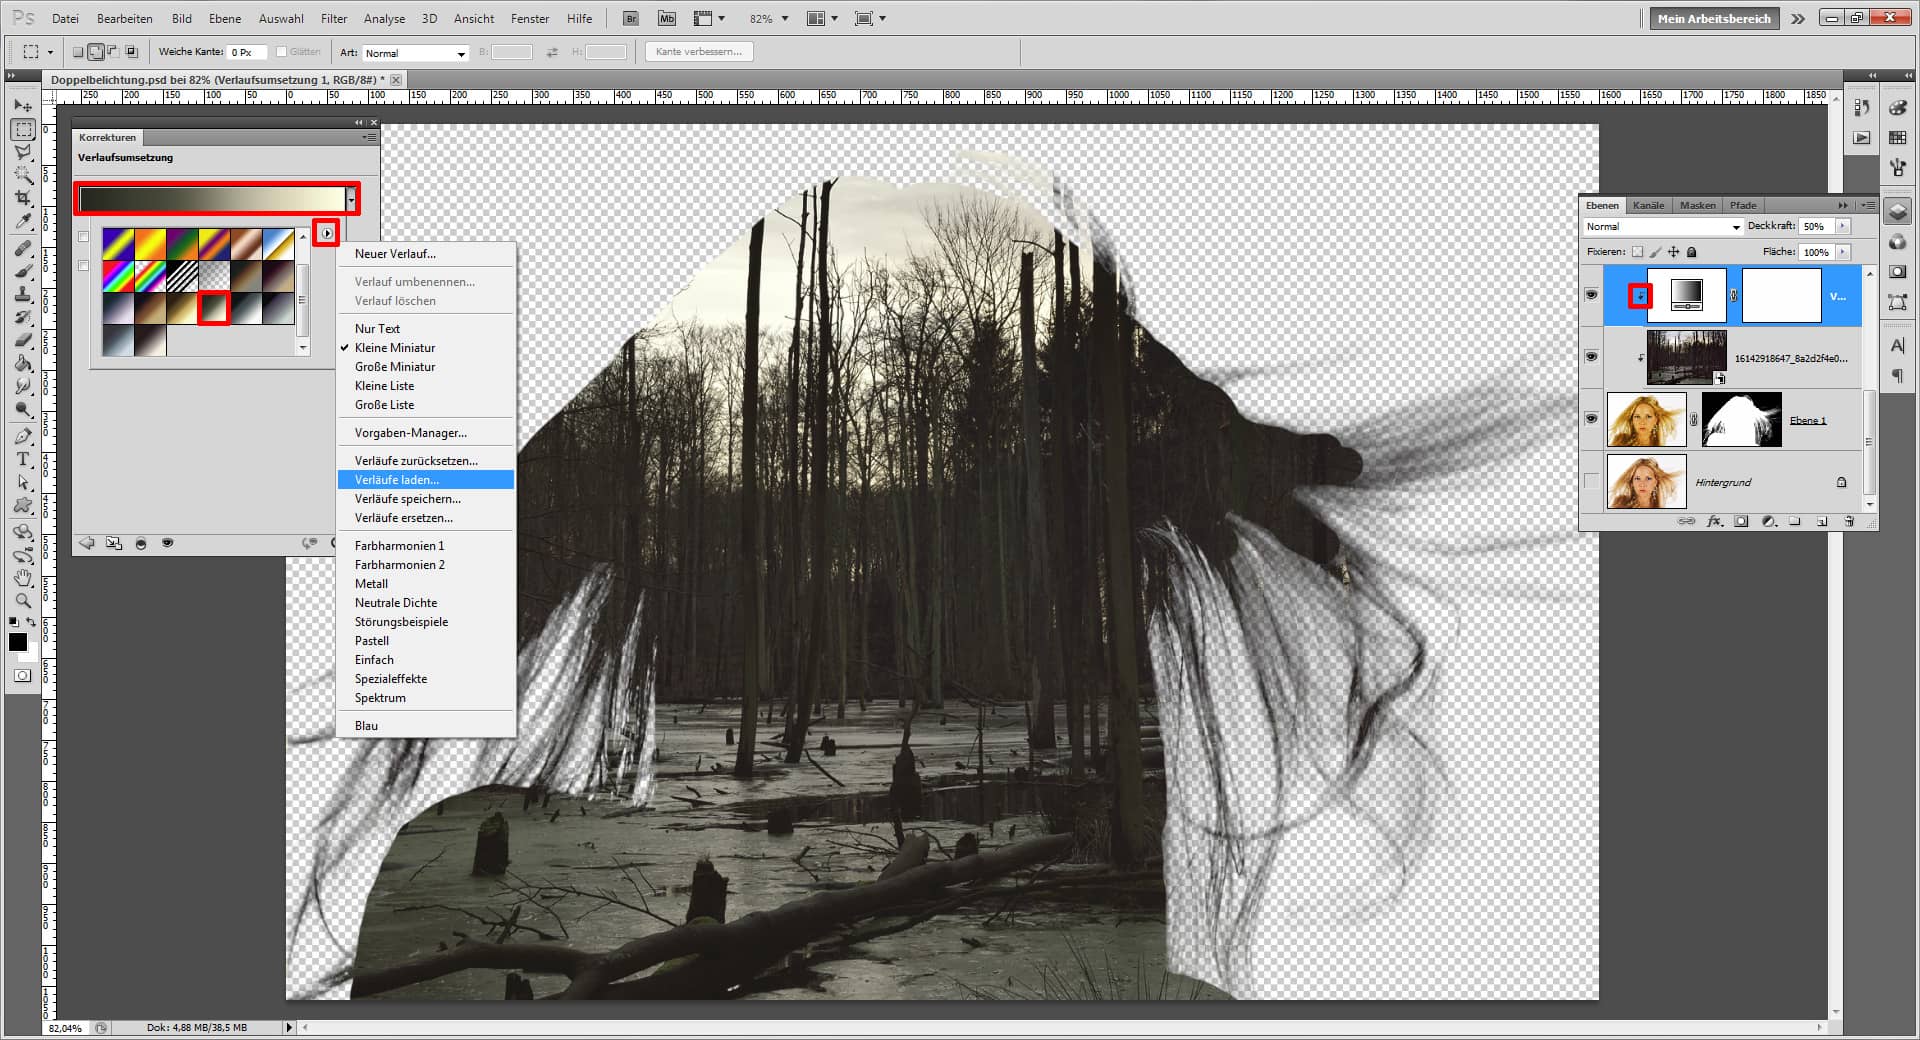
Task: Select the Lasso tool
Action: point(22,152)
